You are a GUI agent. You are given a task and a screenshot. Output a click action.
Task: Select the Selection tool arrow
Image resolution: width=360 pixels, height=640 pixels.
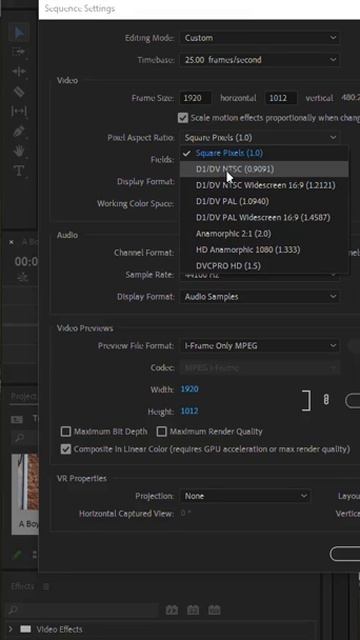pos(19,33)
